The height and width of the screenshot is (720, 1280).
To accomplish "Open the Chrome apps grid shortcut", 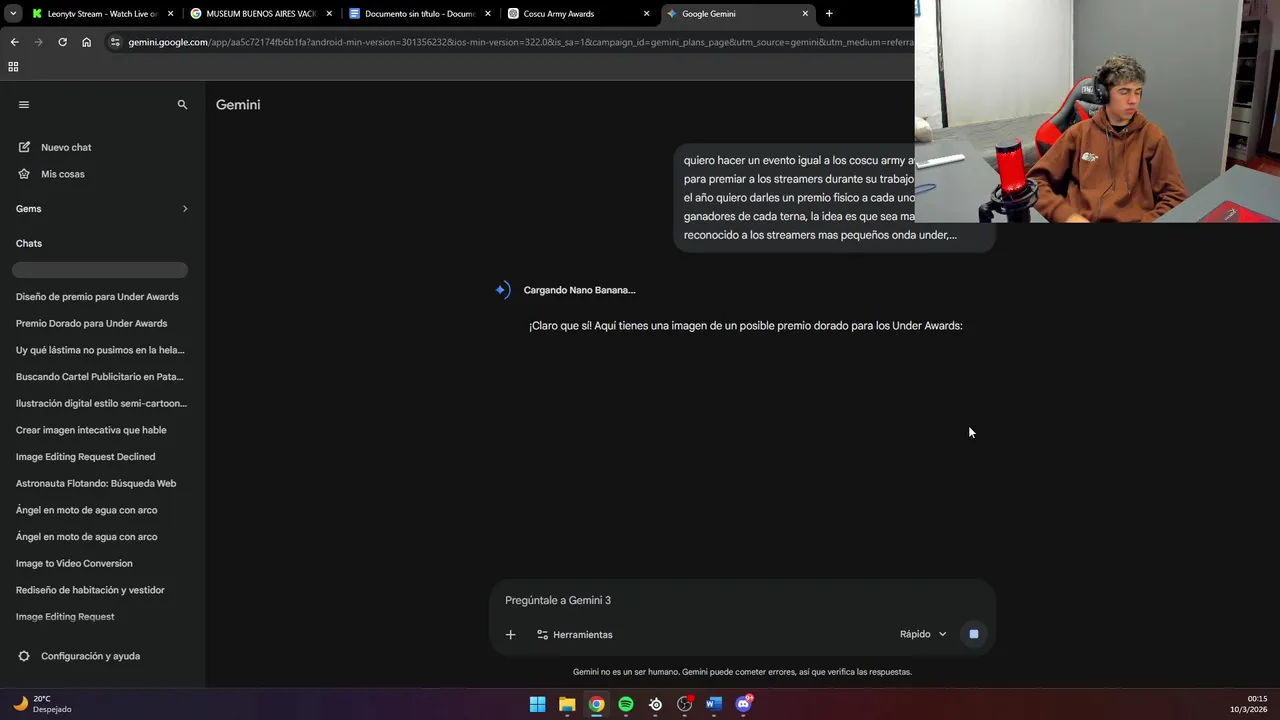I will click(x=13, y=67).
